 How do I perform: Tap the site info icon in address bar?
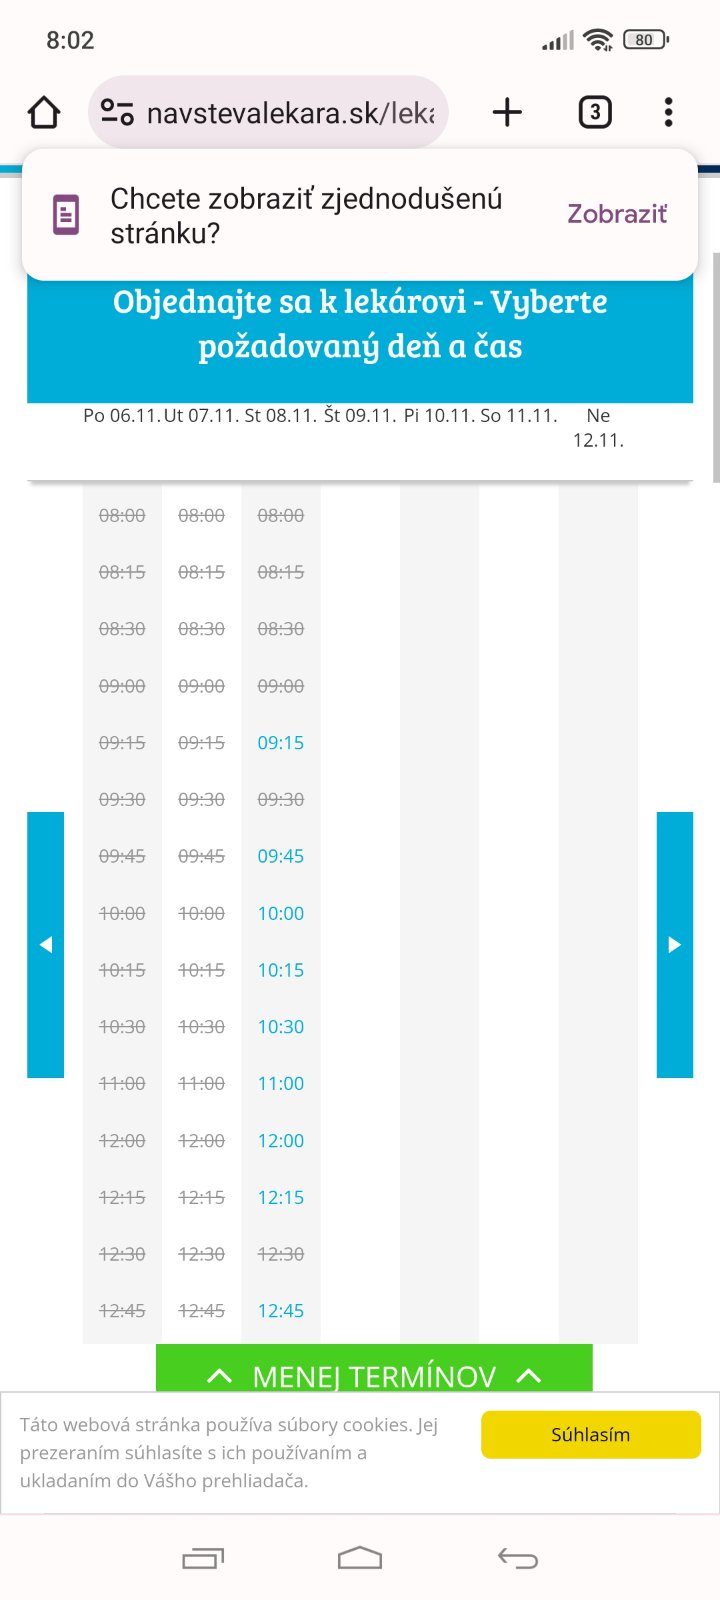pos(117,112)
